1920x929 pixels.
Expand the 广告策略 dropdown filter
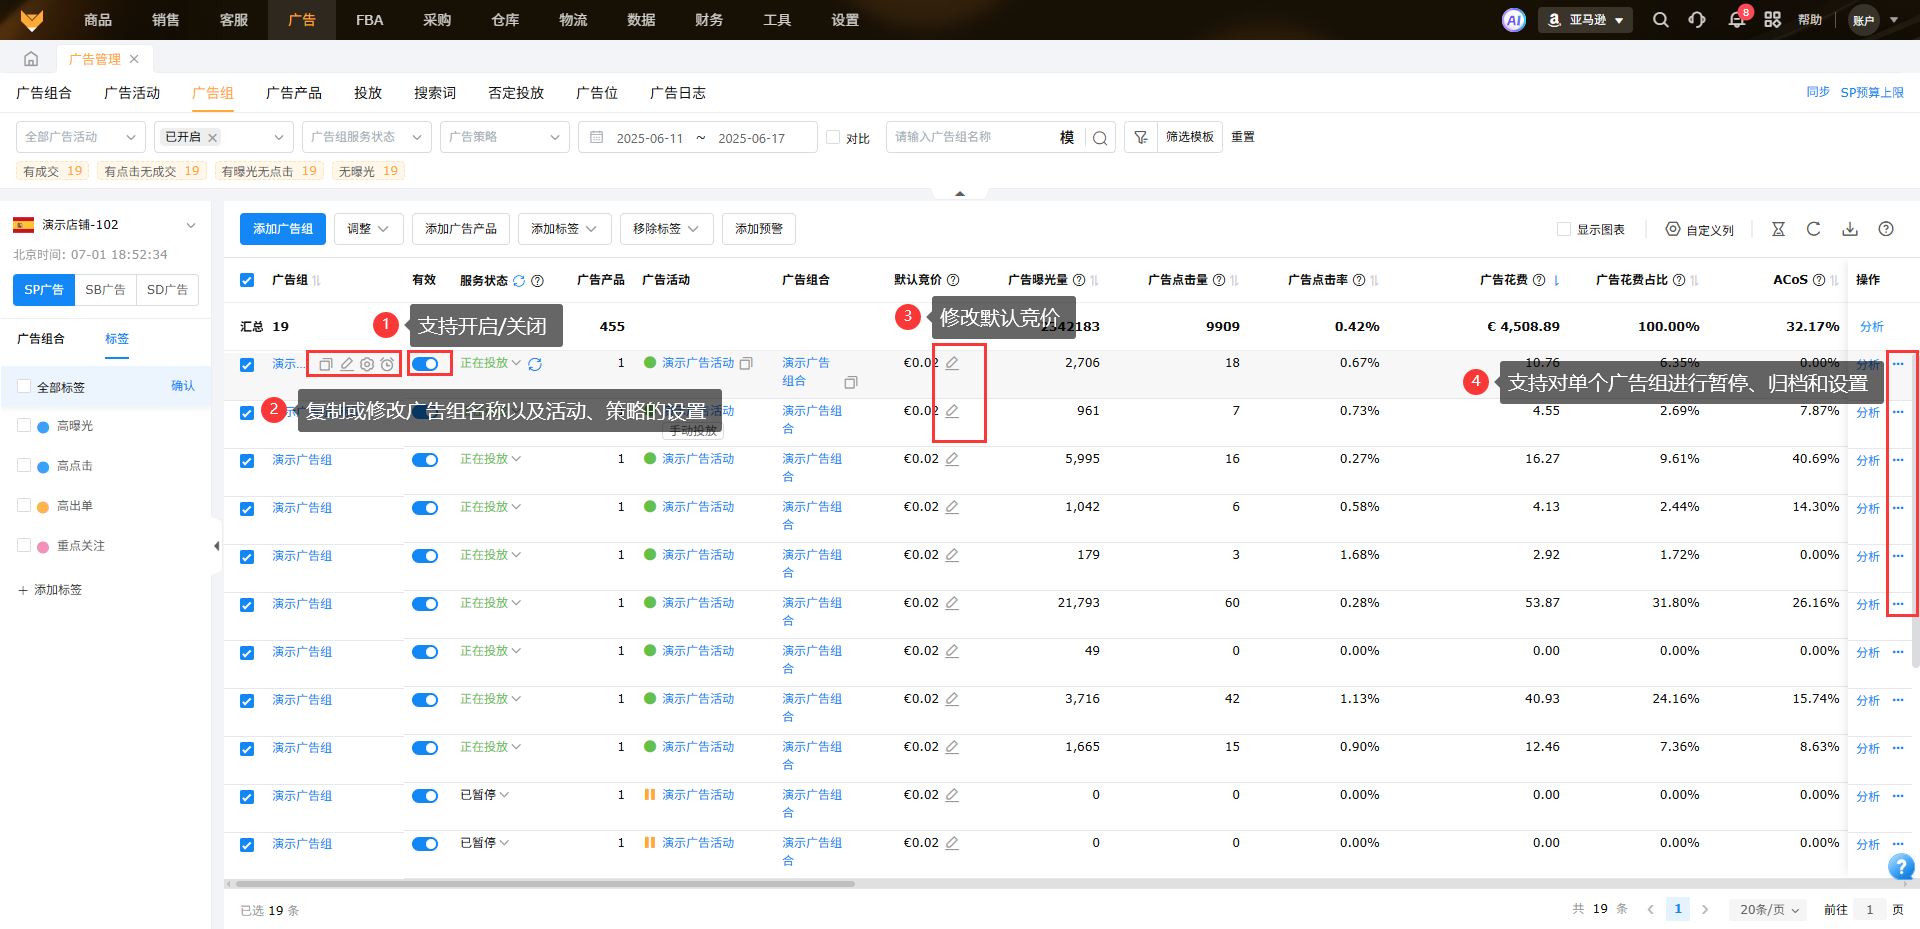(x=504, y=137)
